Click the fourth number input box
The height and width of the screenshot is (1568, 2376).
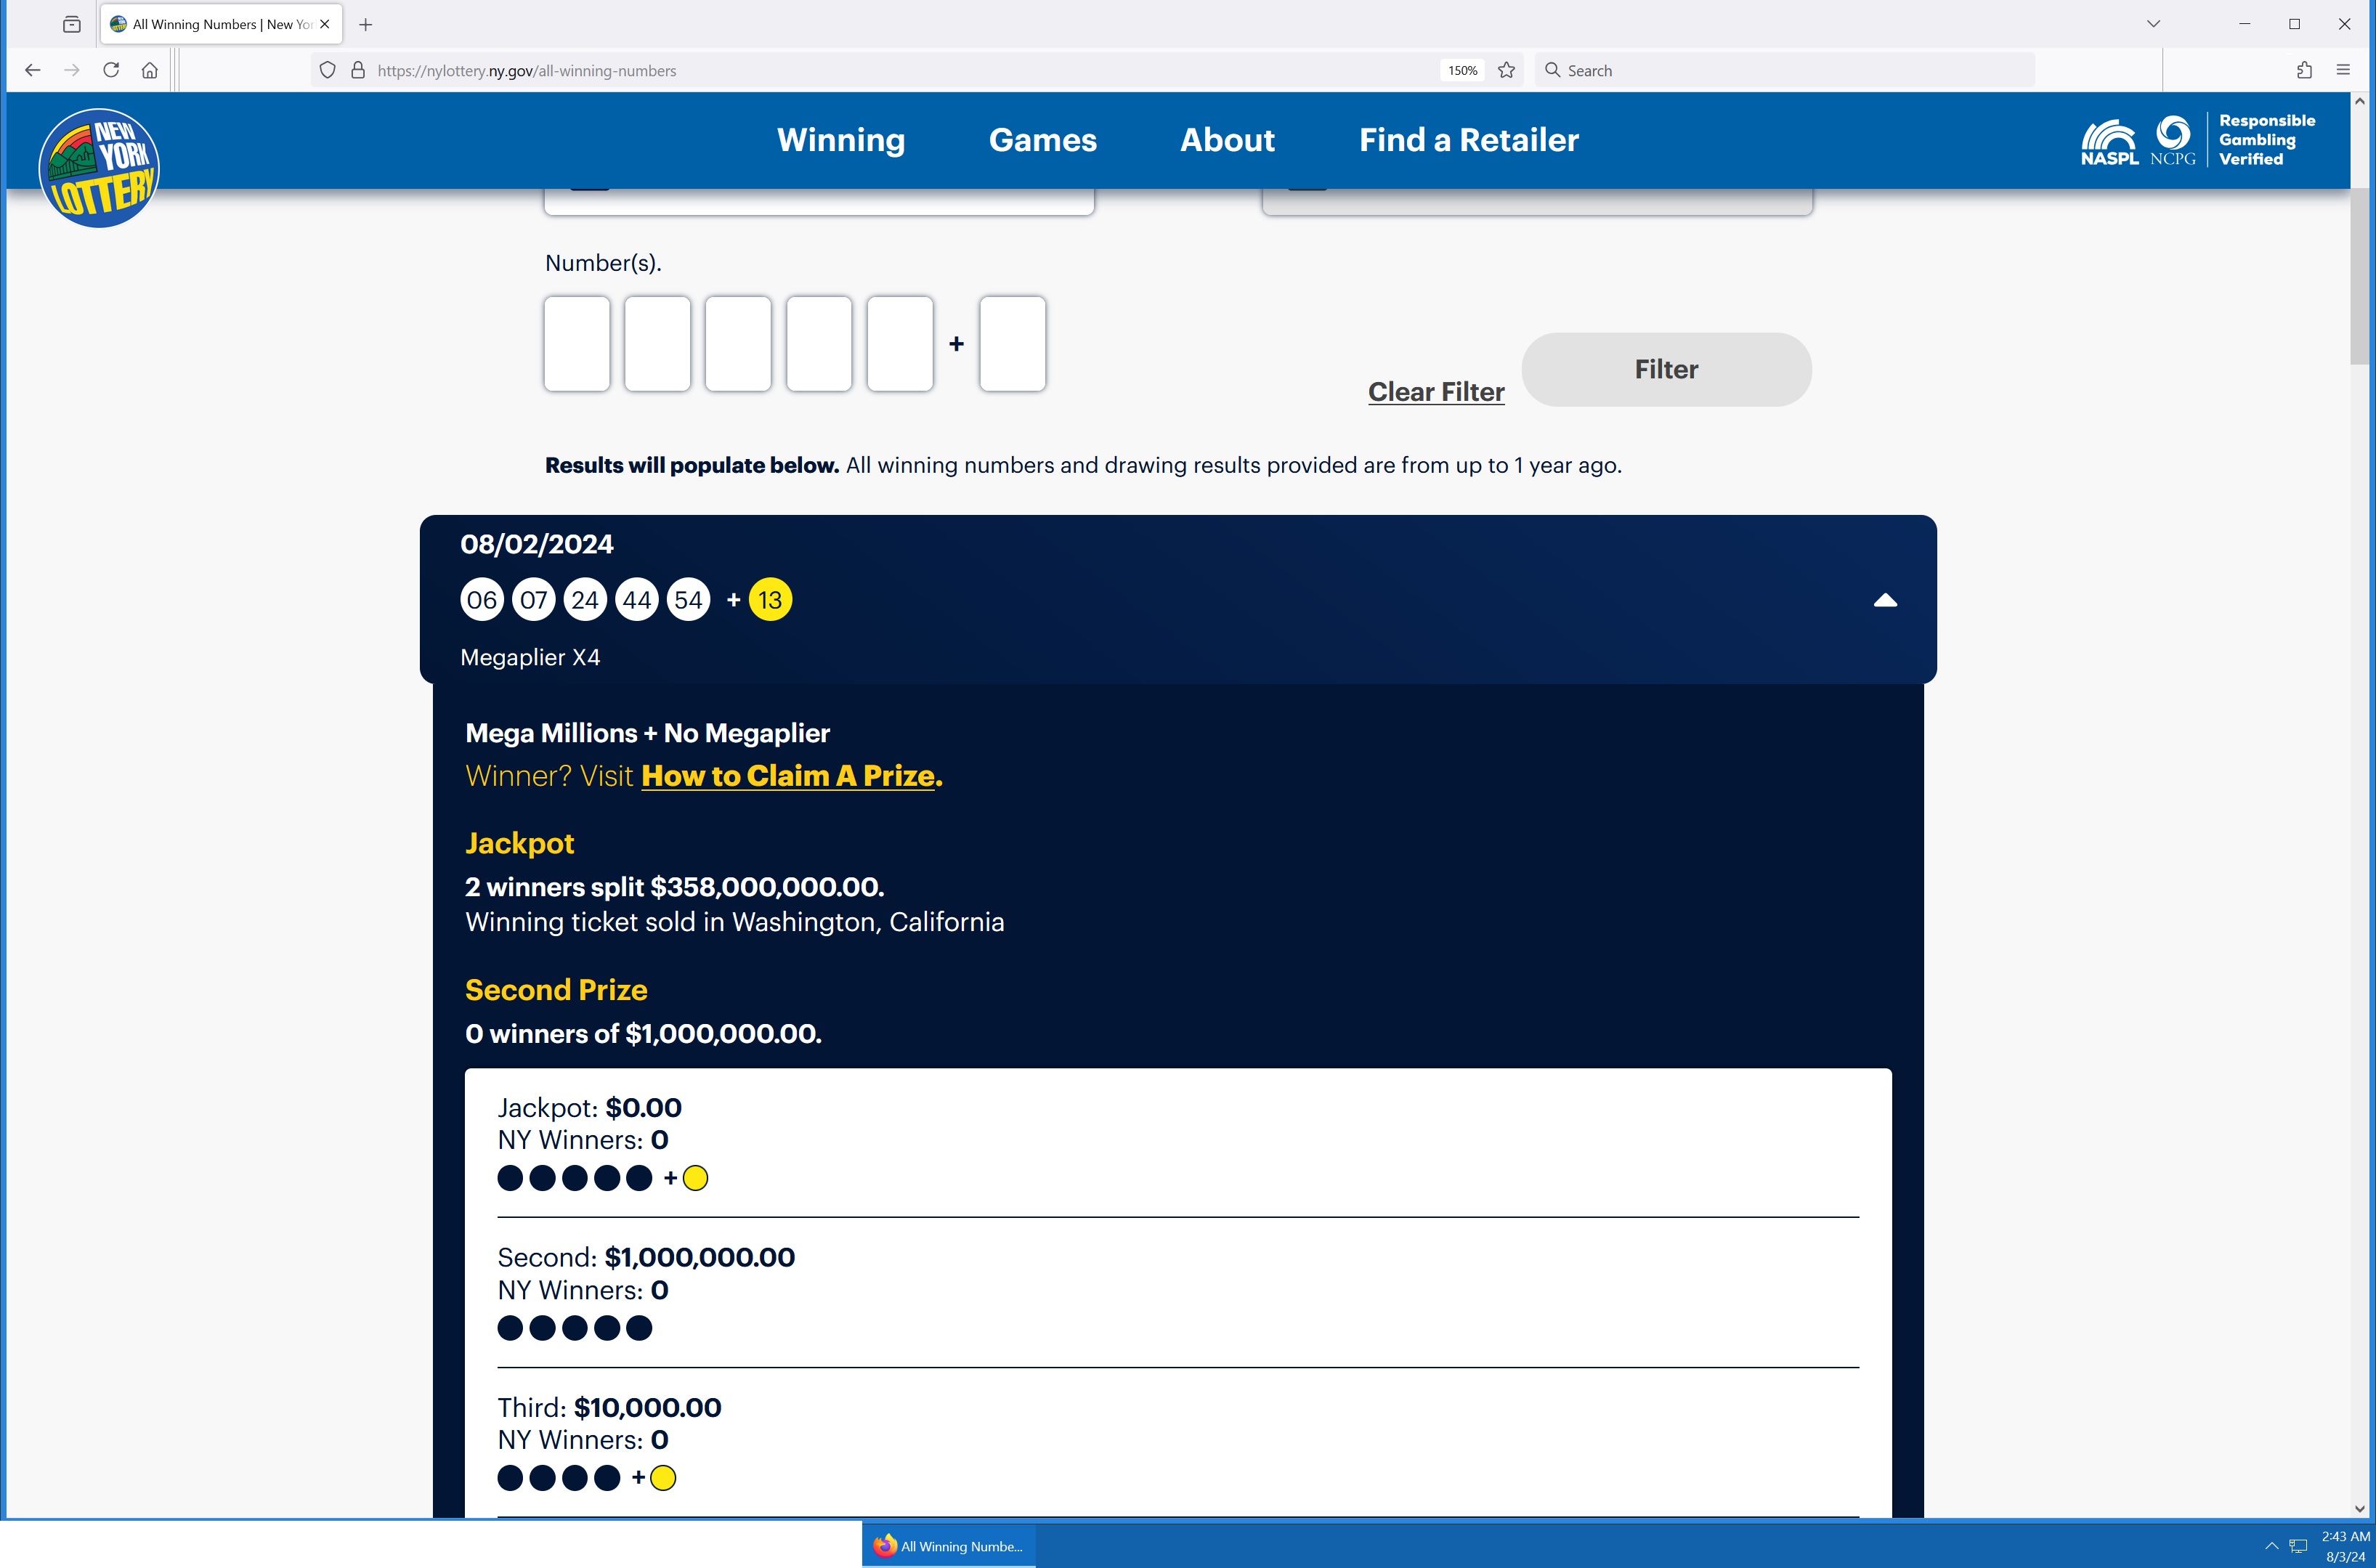[x=819, y=343]
